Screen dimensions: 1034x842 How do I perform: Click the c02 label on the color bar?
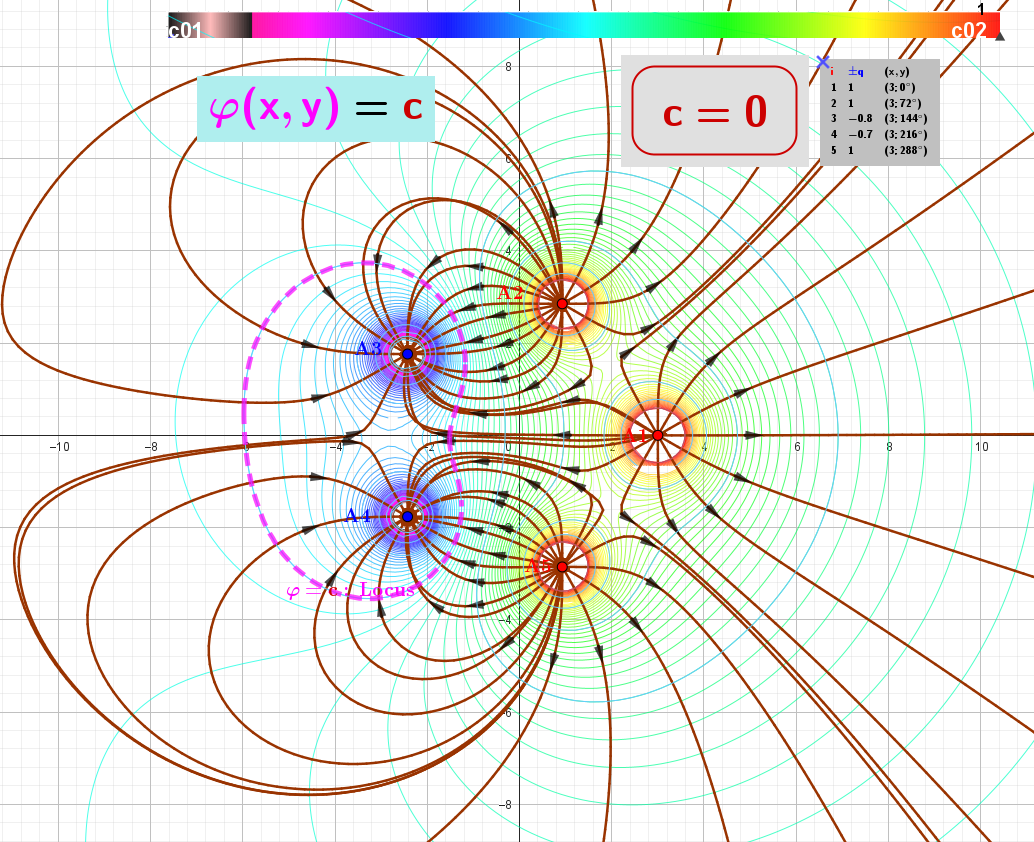pos(969,30)
